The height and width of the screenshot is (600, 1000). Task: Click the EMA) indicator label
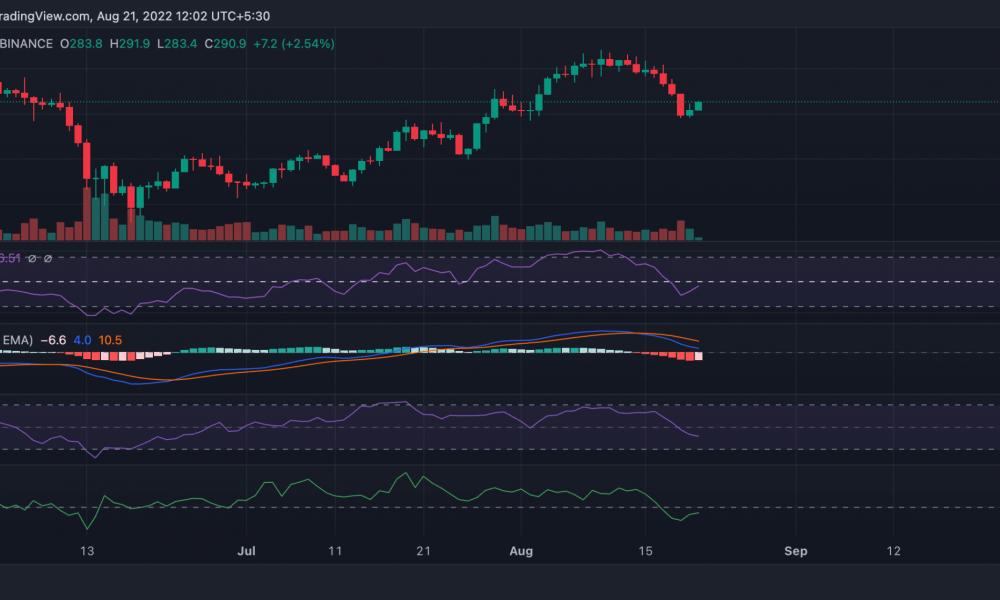point(17,340)
